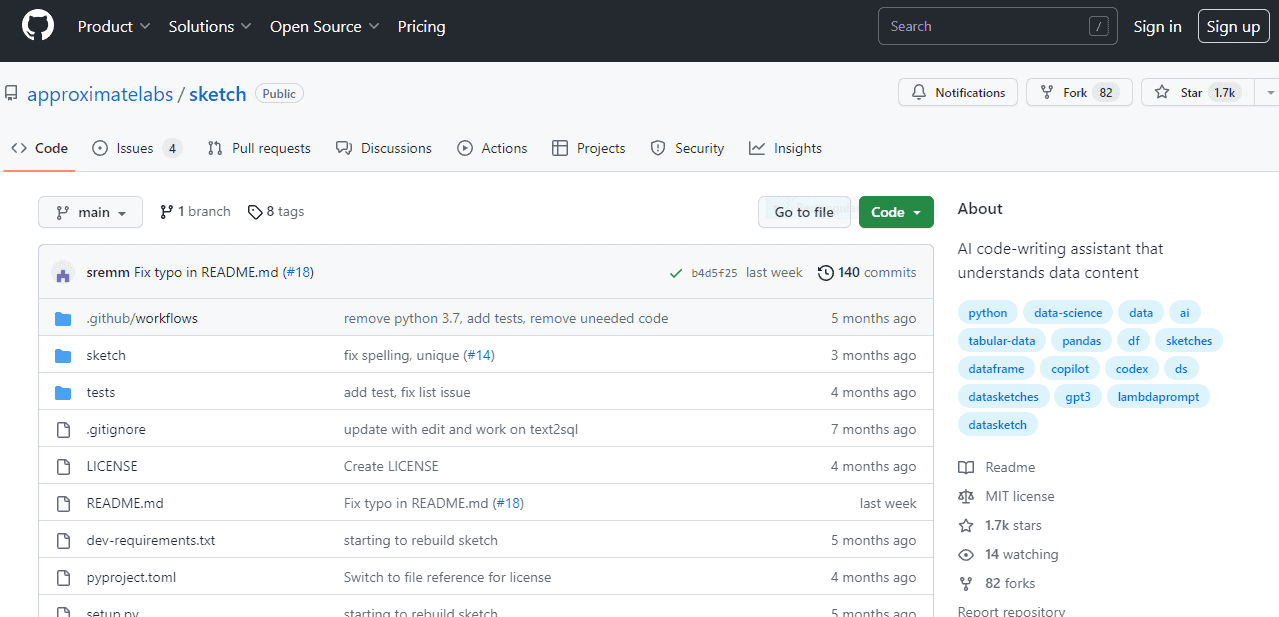The width and height of the screenshot is (1279, 617).
Task: Select the tabular-data topic tag
Action: [x=1002, y=341]
